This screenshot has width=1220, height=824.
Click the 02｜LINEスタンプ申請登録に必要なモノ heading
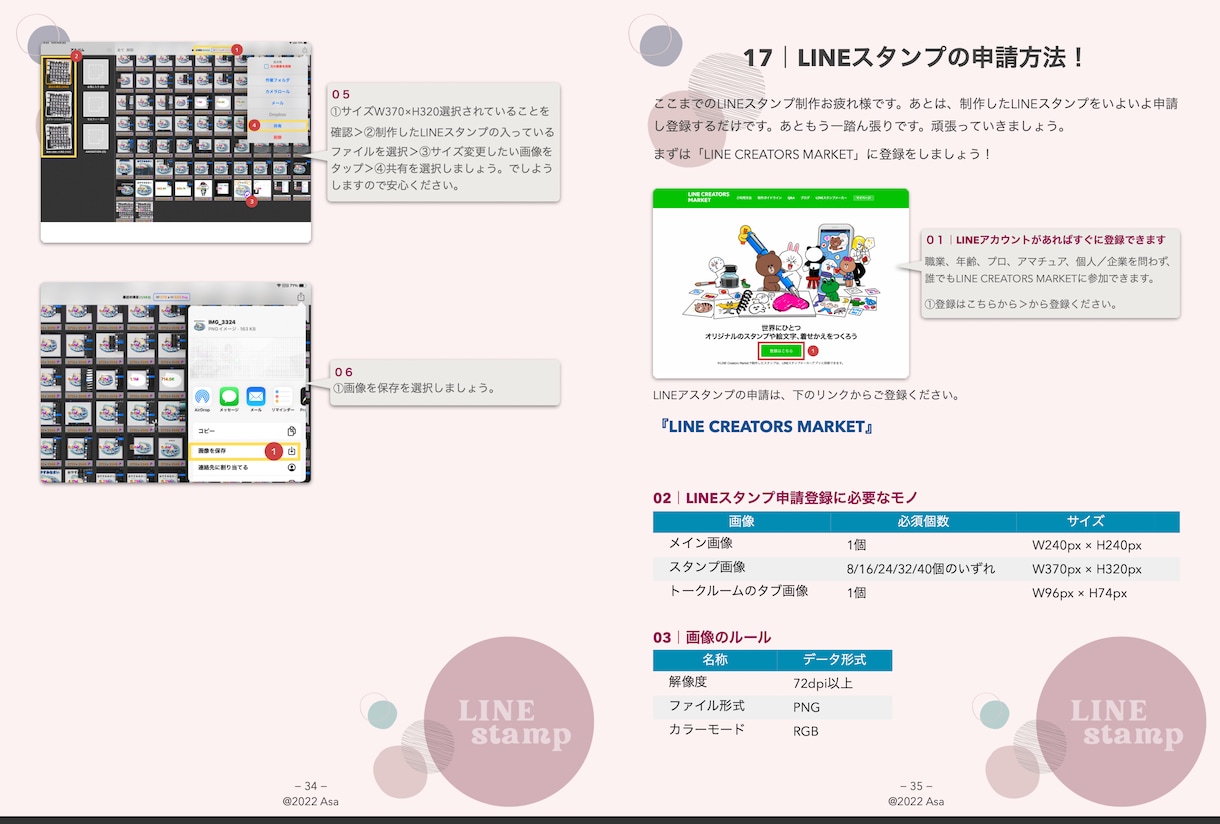coord(785,497)
